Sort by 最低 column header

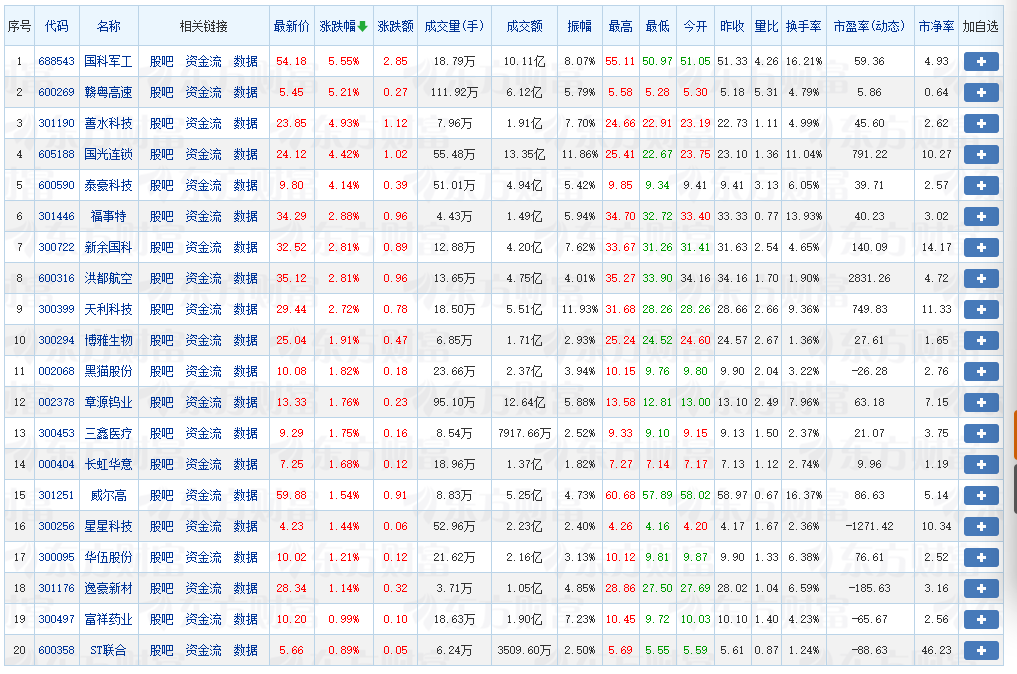click(x=657, y=27)
